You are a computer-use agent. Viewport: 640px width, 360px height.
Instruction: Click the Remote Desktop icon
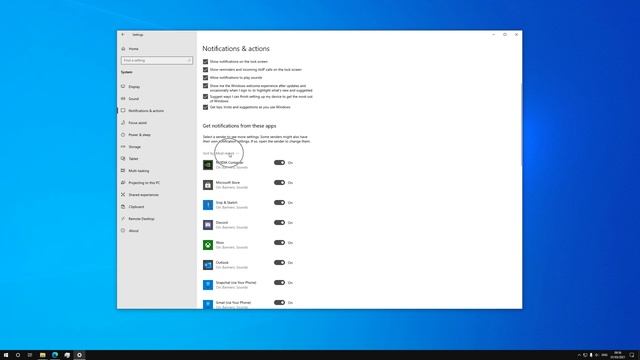pos(123,218)
